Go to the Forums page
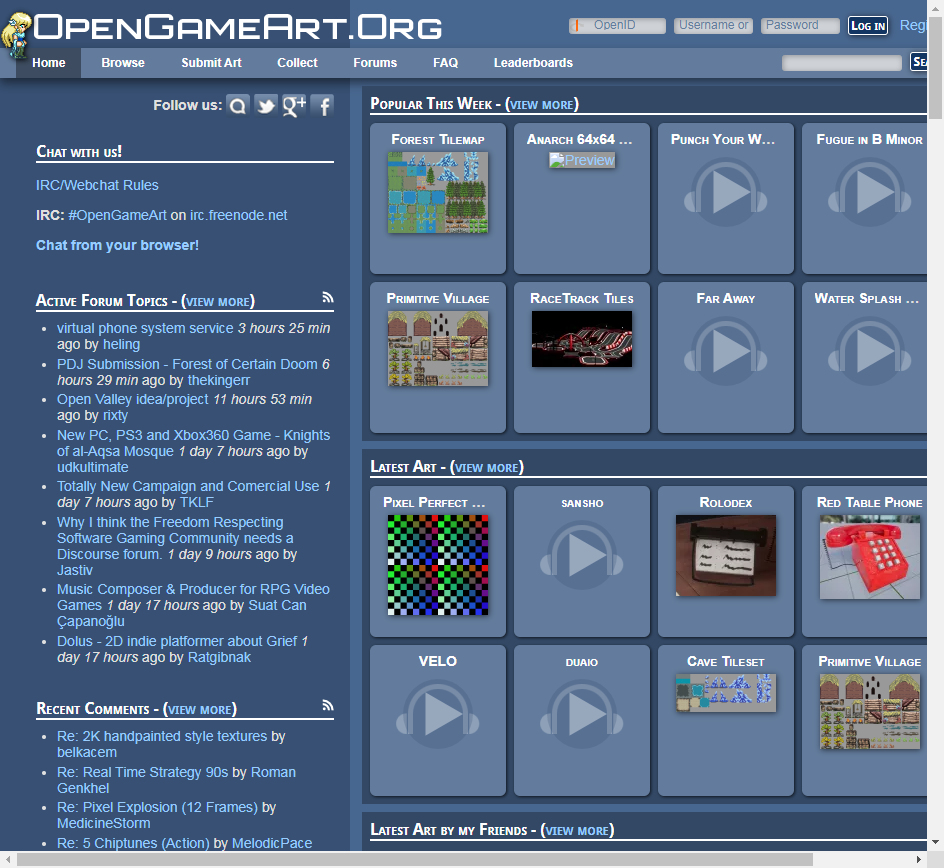The height and width of the screenshot is (868, 944). [374, 63]
